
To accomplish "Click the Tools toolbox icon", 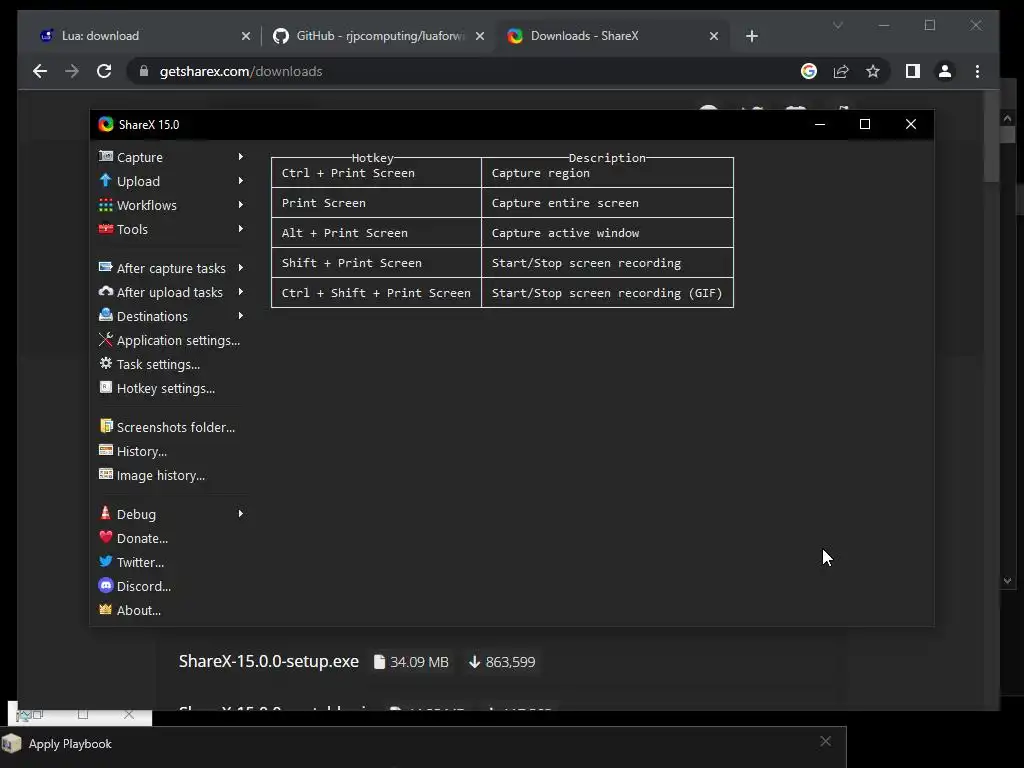I will click(106, 229).
